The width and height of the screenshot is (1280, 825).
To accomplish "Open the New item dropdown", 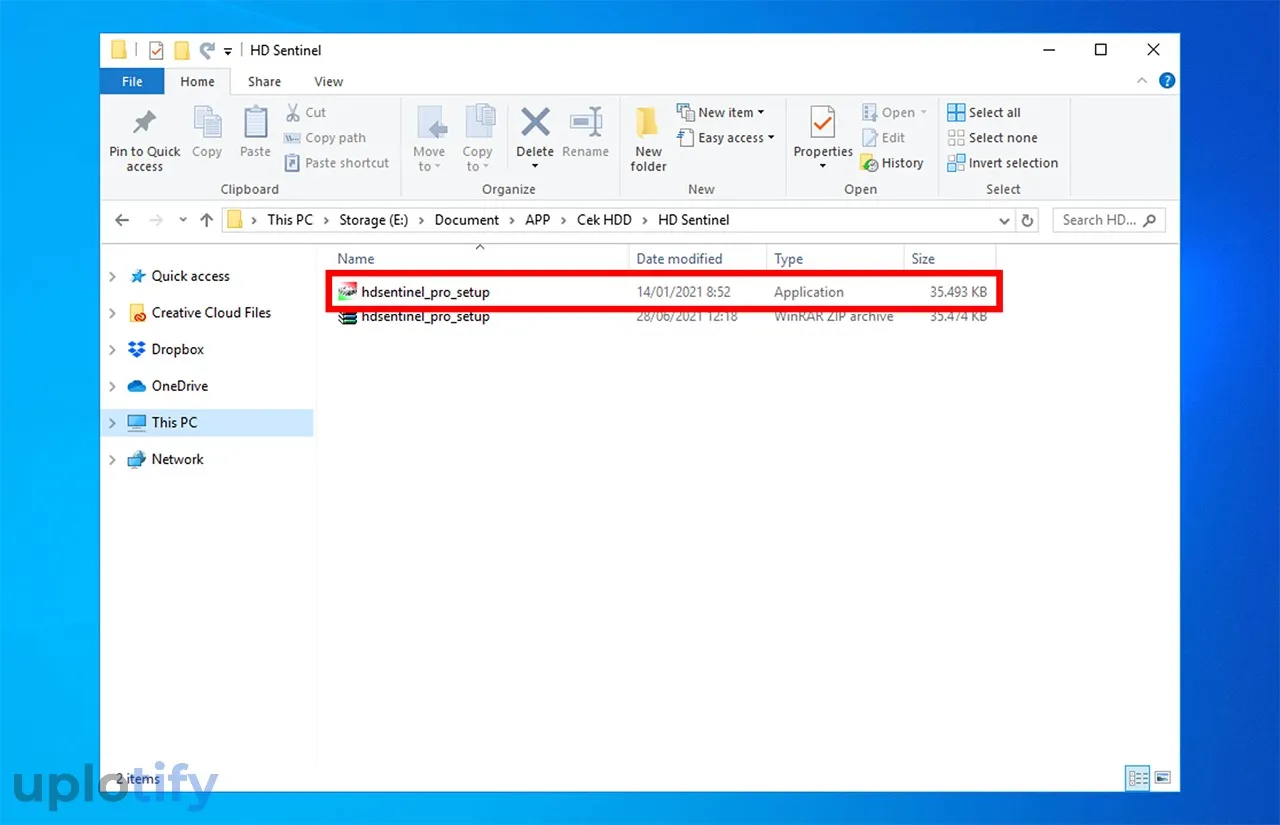I will (721, 113).
